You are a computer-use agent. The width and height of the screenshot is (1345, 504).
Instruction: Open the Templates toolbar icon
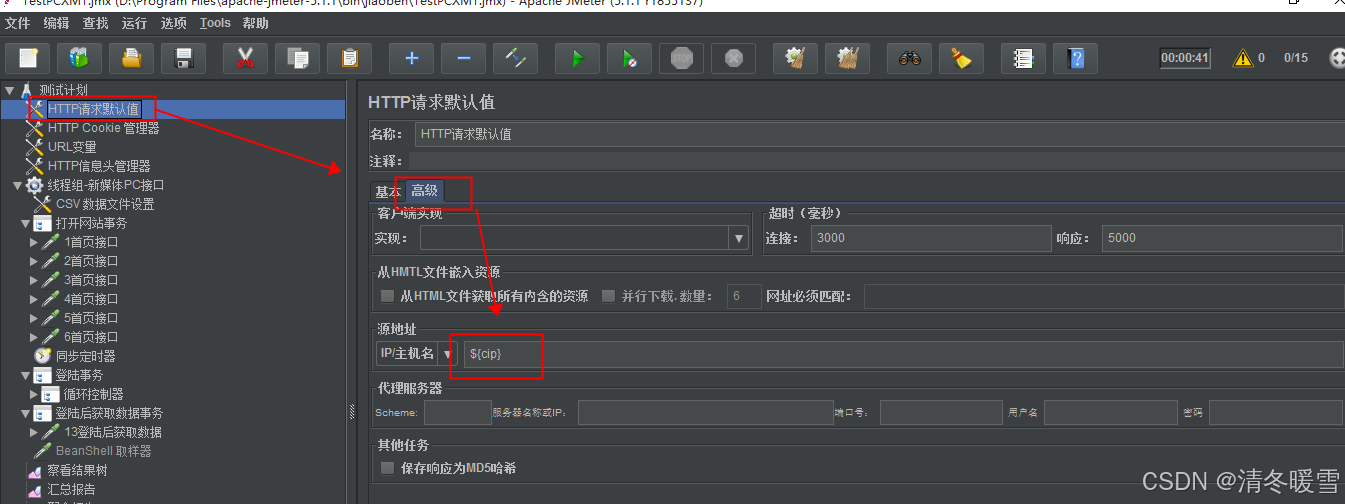79,58
